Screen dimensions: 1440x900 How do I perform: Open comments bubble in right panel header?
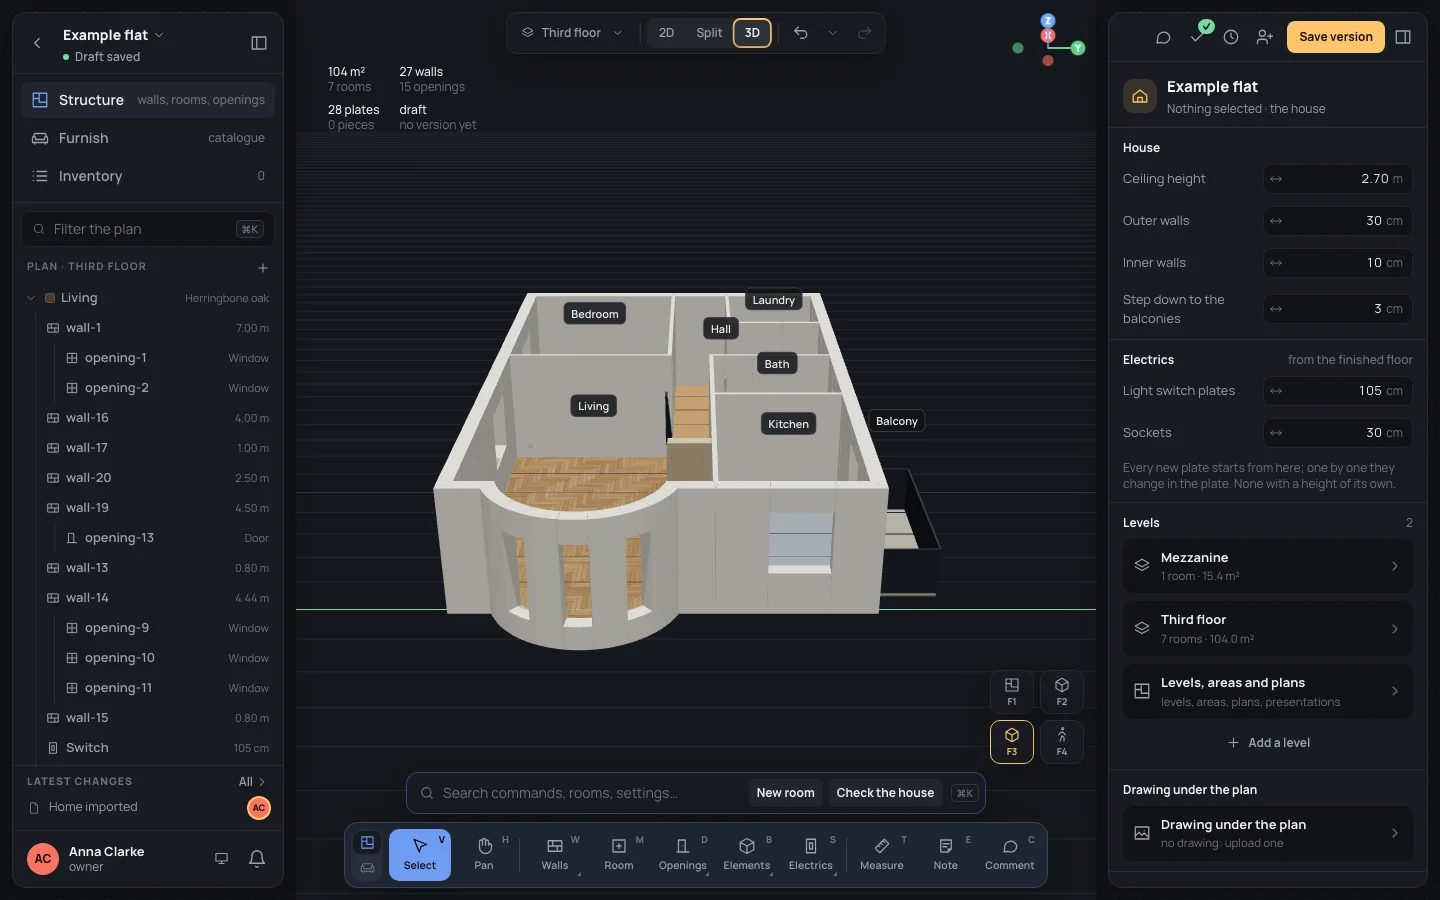[1163, 37]
